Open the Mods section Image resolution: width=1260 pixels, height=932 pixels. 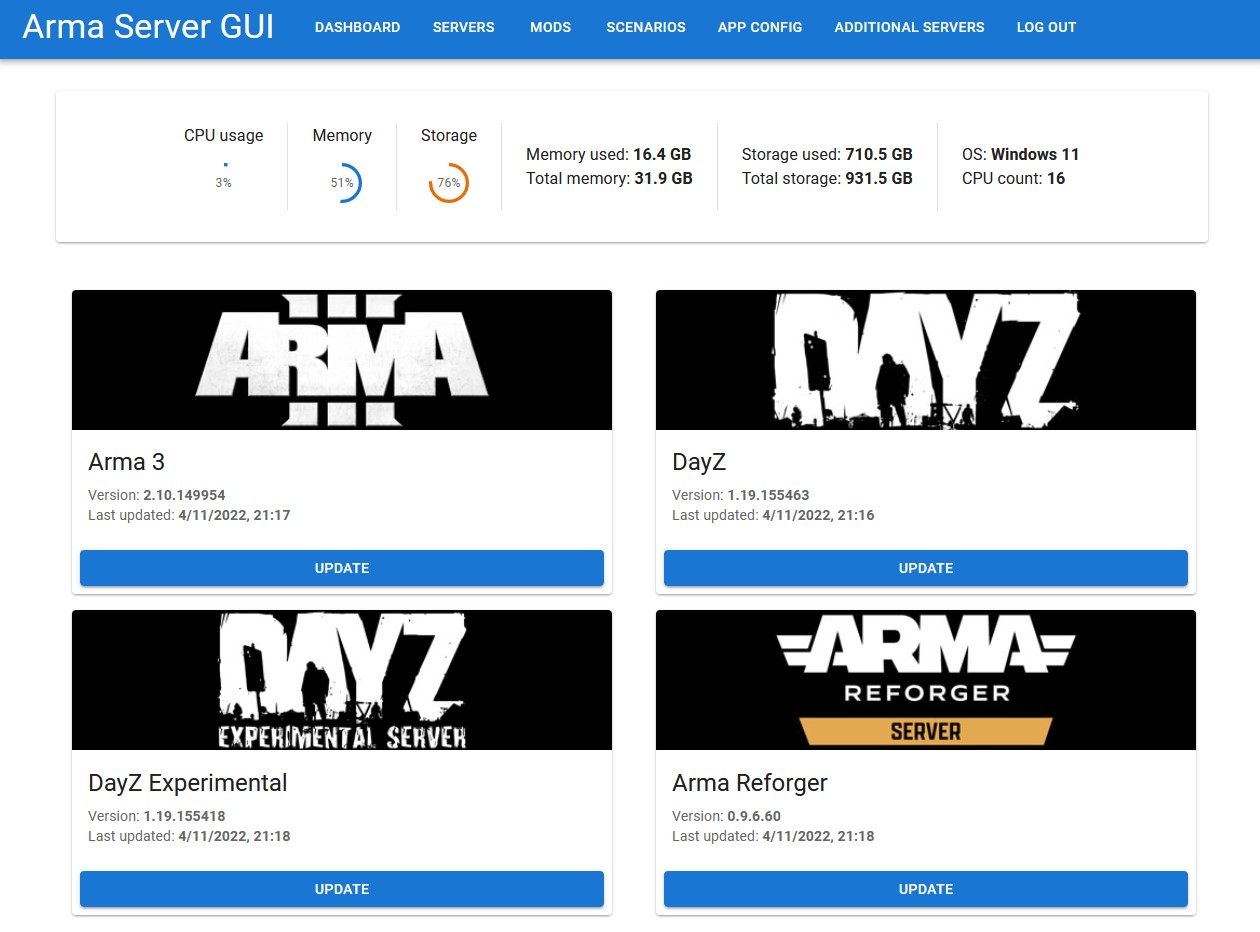click(x=550, y=27)
